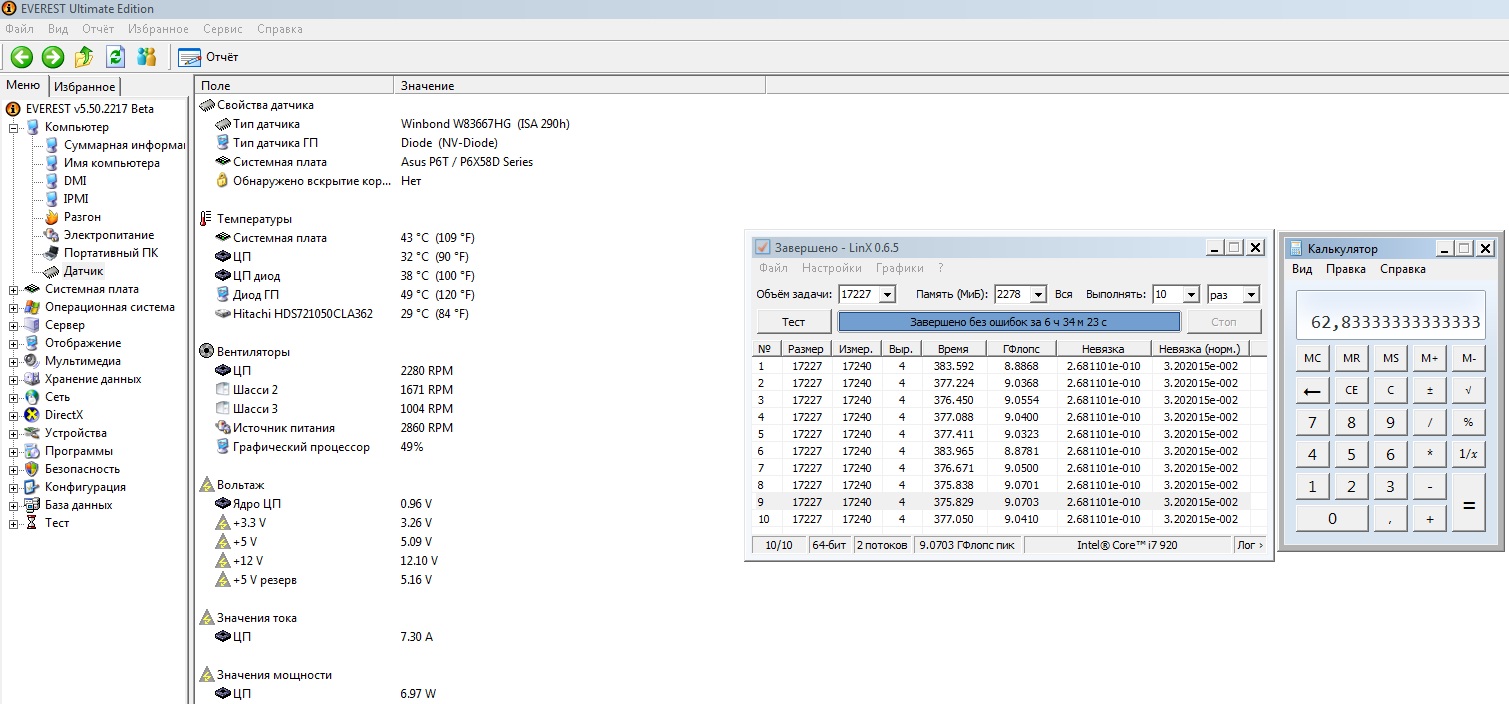
Task: Click the LinX completed progress bar
Action: [x=1009, y=322]
